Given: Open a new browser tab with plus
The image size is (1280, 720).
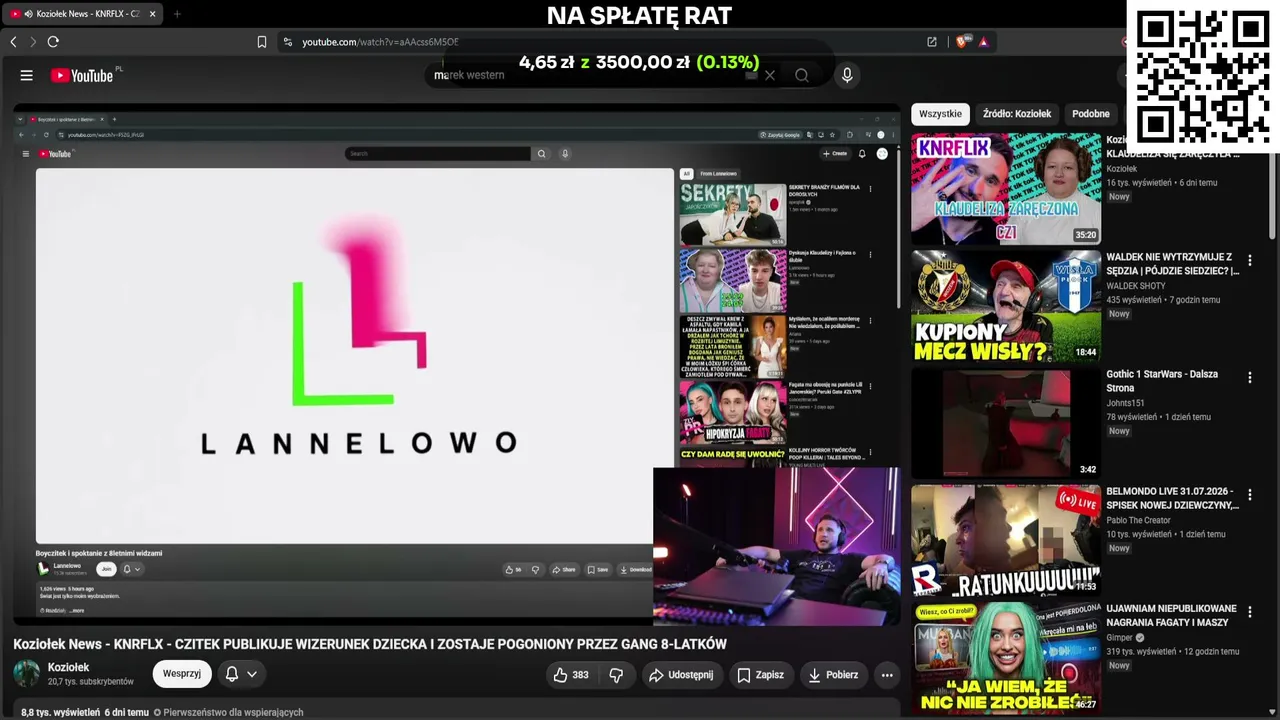Looking at the screenshot, I should click(x=177, y=14).
